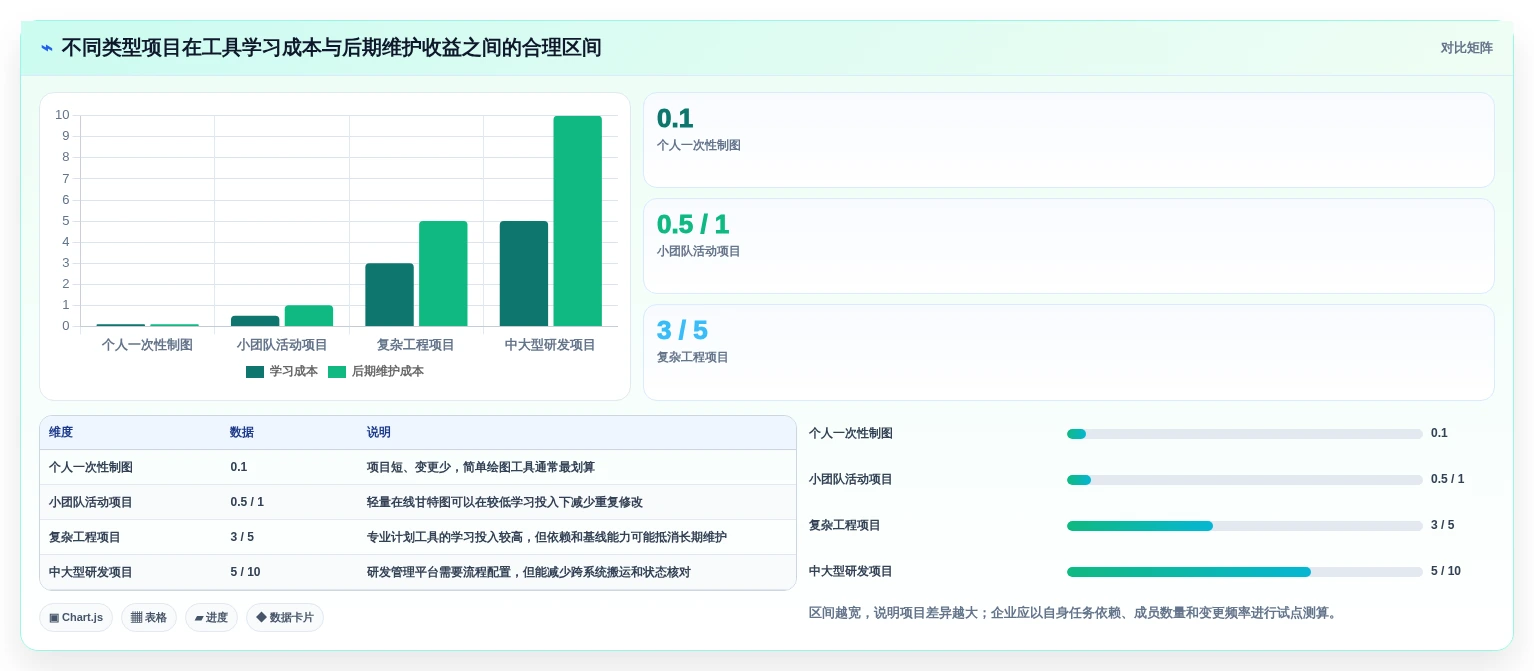Click the lightning icon beside the title
Viewport: 1534px width, 671px height.
point(46,48)
